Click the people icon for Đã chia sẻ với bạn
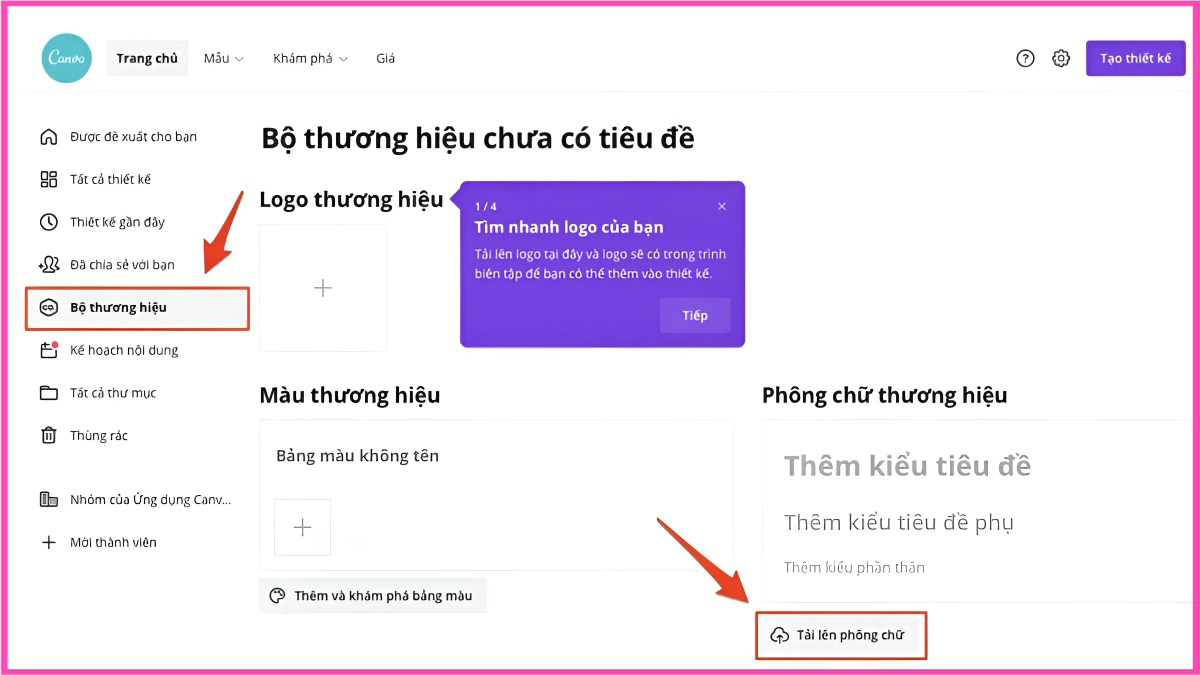The height and width of the screenshot is (675, 1200). 48,265
